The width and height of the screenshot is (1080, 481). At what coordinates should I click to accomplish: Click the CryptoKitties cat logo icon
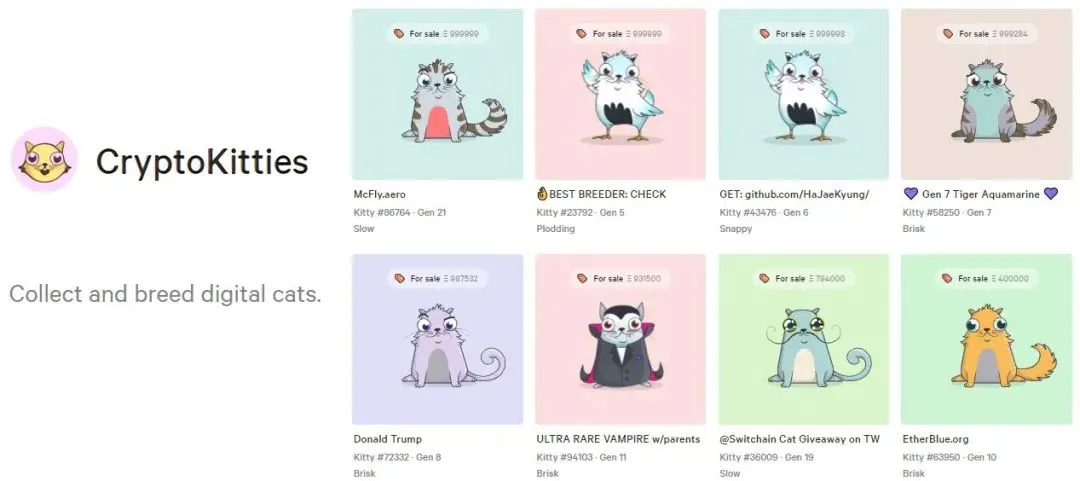click(x=44, y=160)
